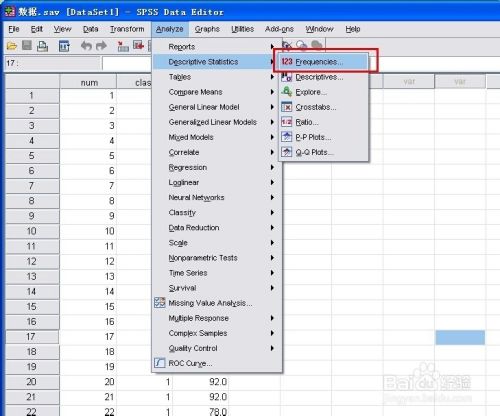
Task: Click the Frequencies 123 icon
Action: 287,62
